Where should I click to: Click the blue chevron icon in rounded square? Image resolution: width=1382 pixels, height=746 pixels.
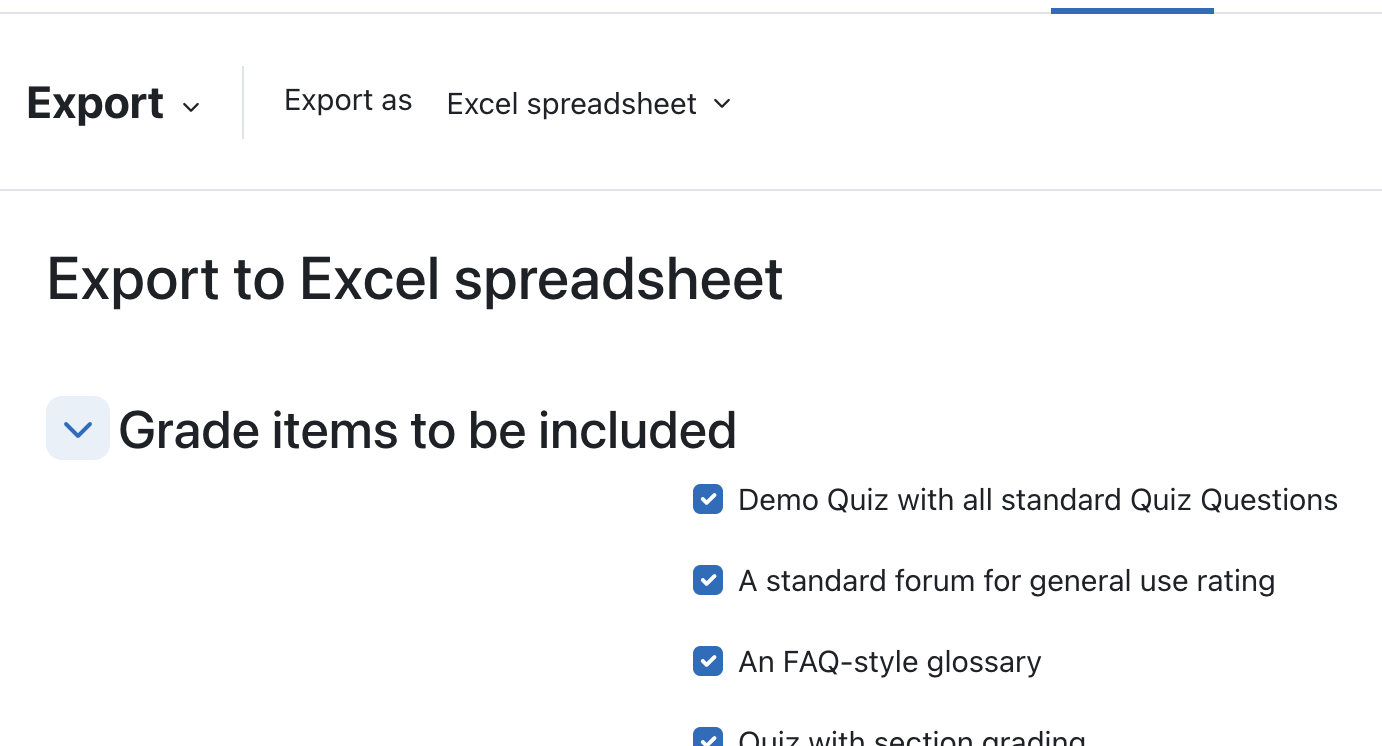[x=78, y=429]
